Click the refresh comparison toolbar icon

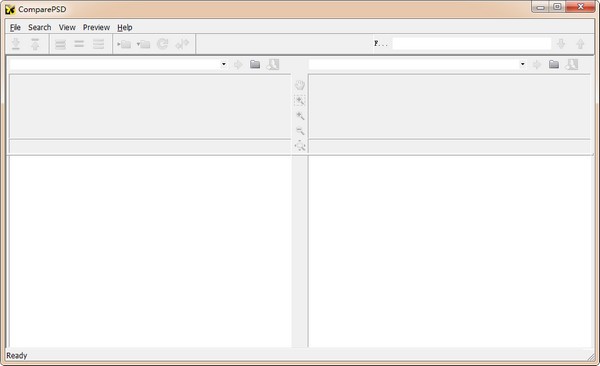click(163, 44)
